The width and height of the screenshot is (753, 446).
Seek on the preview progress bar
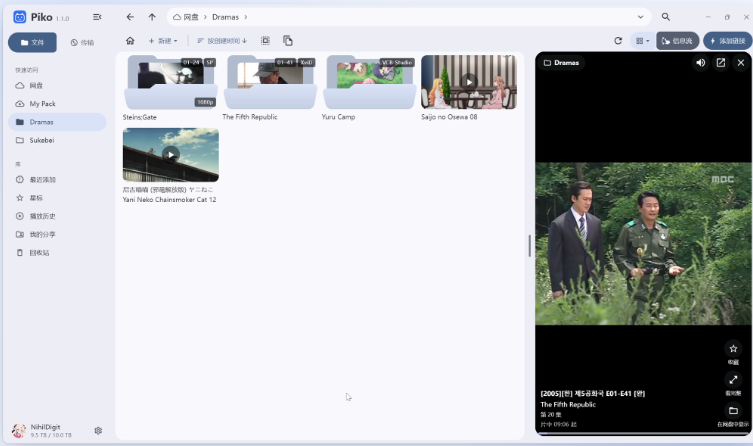point(644,434)
